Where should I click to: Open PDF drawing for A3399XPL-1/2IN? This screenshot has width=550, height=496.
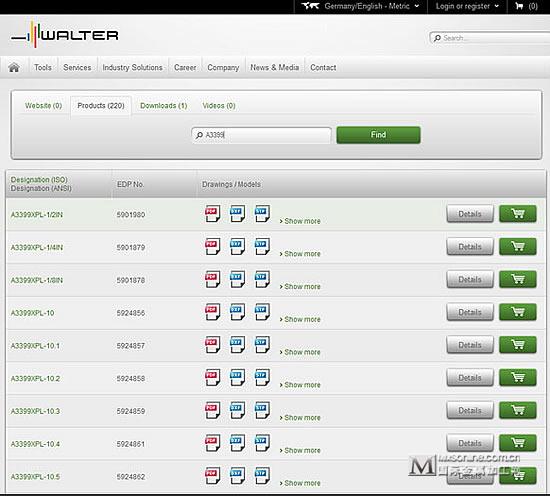213,214
